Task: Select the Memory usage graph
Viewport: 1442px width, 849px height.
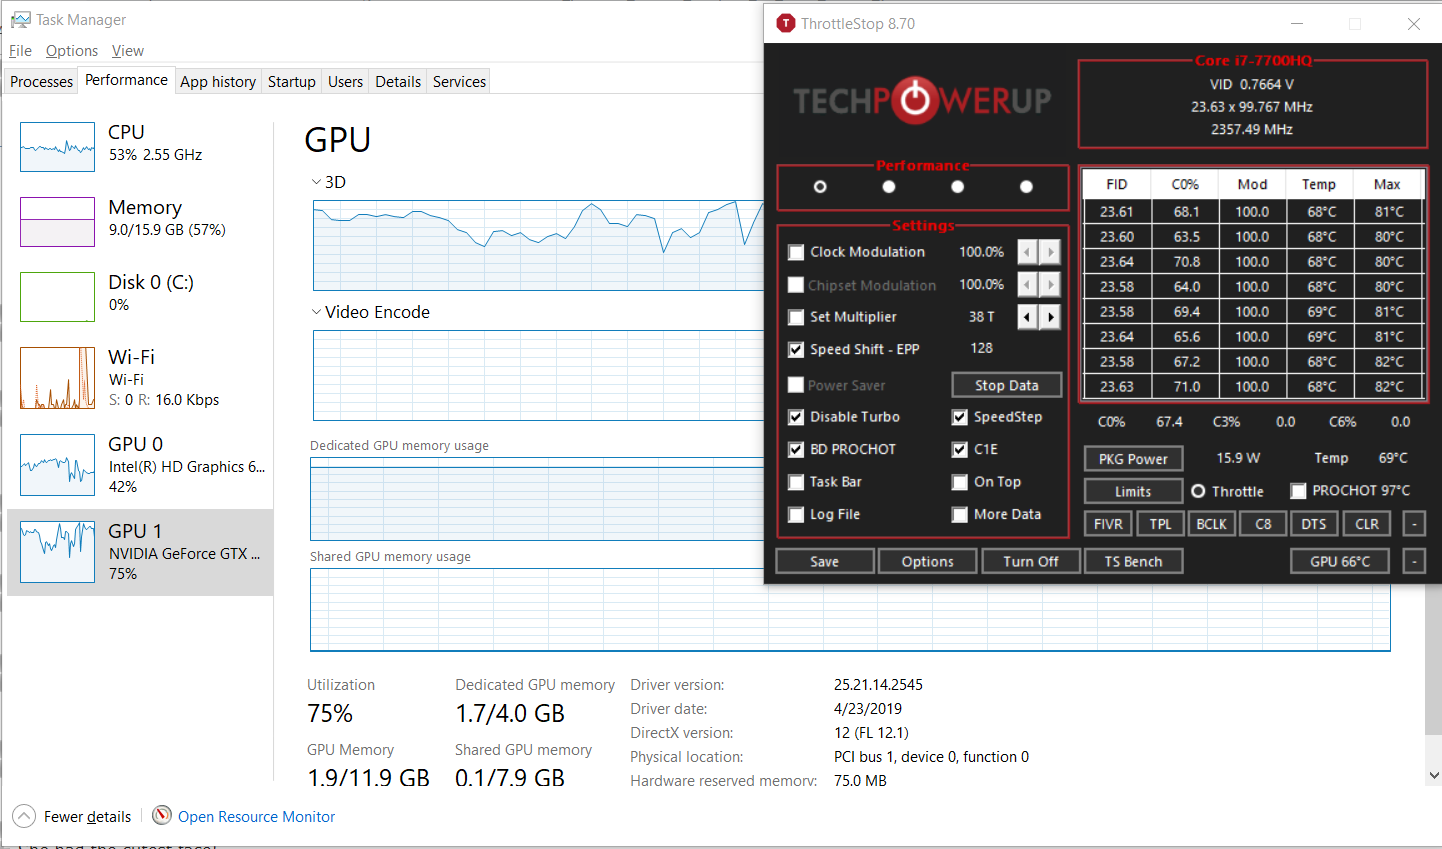Action: tap(57, 222)
